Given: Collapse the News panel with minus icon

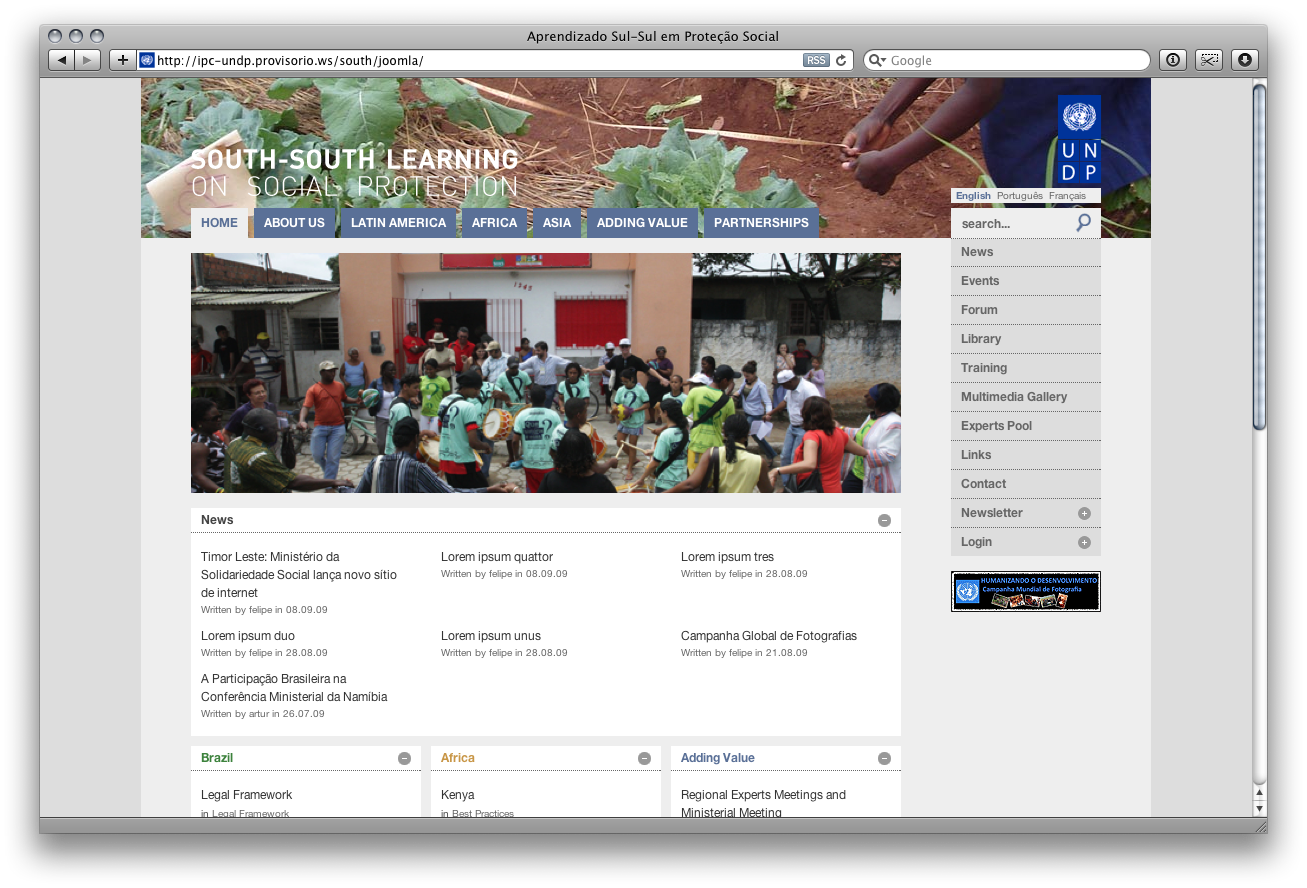Looking at the screenshot, I should tap(884, 520).
